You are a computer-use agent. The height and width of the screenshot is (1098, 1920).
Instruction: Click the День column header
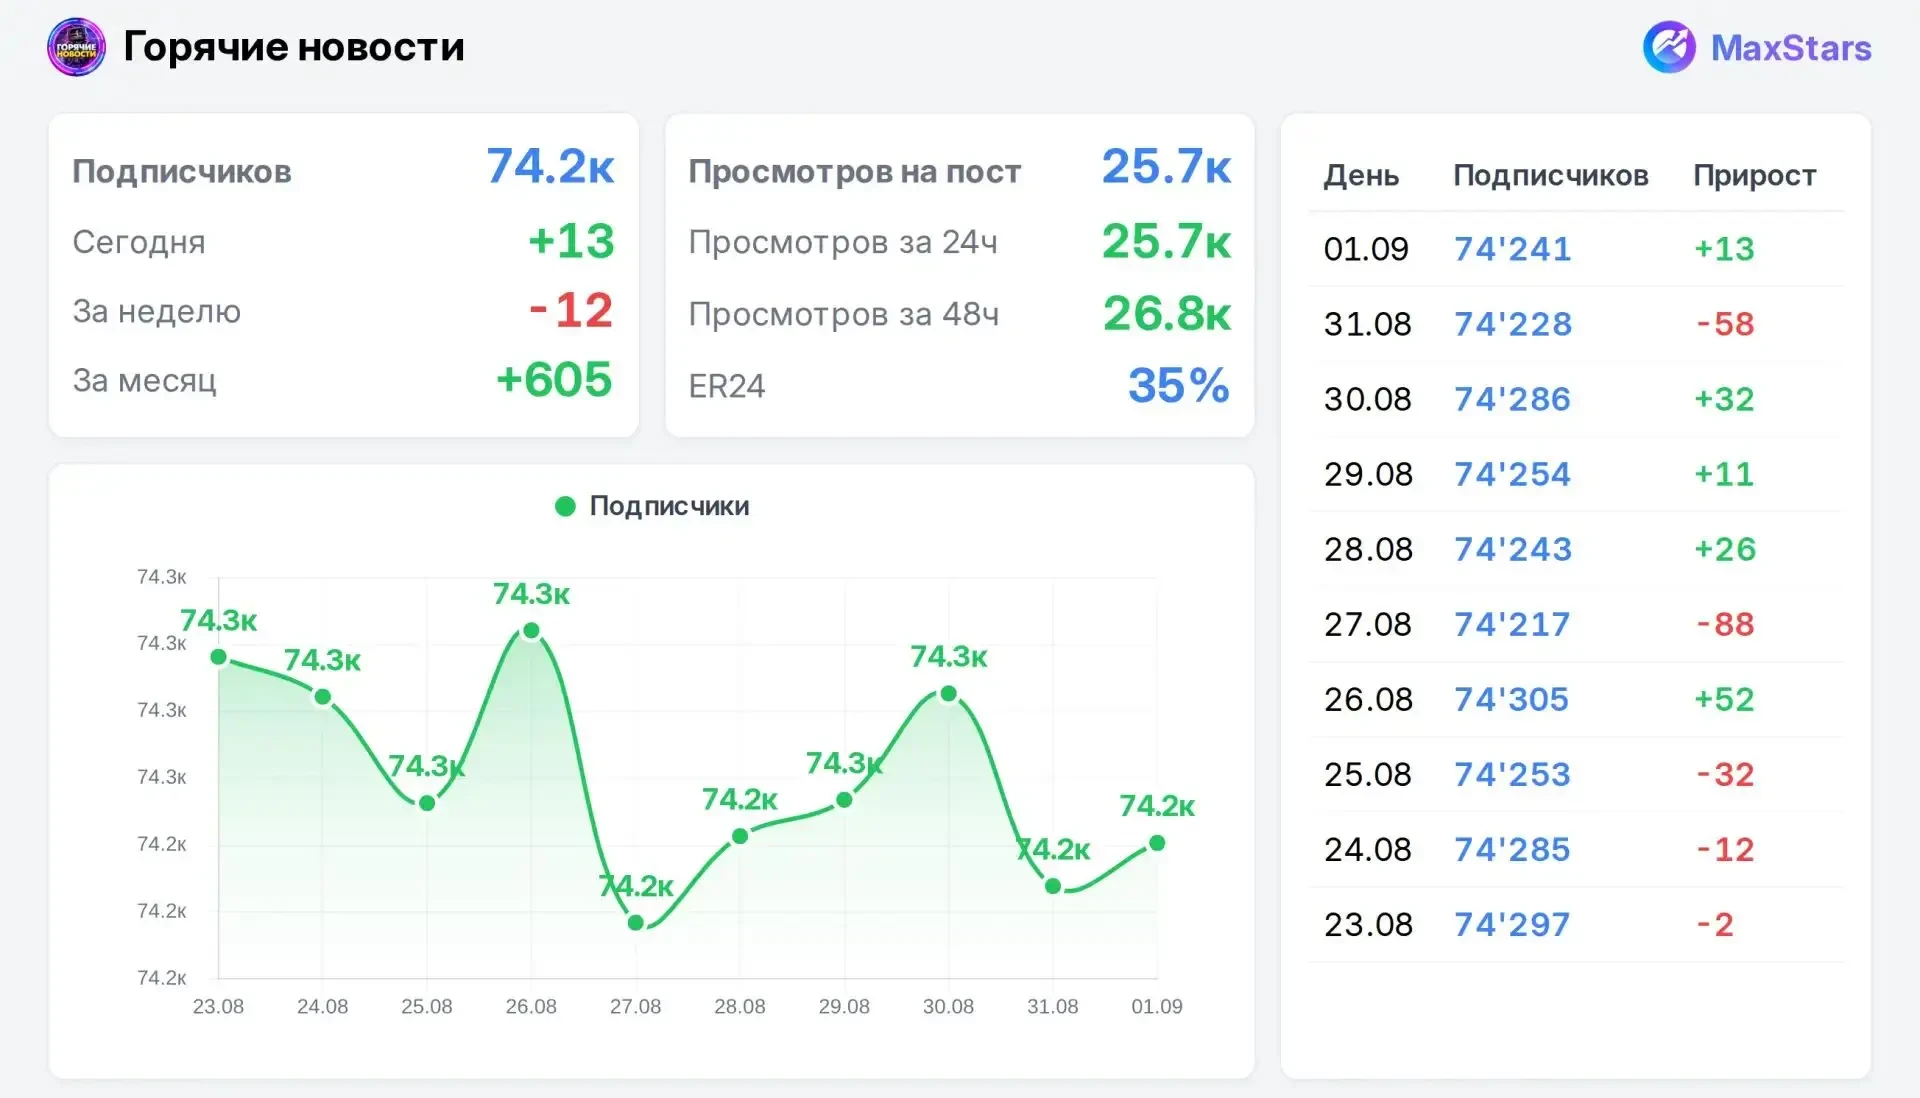click(1361, 175)
